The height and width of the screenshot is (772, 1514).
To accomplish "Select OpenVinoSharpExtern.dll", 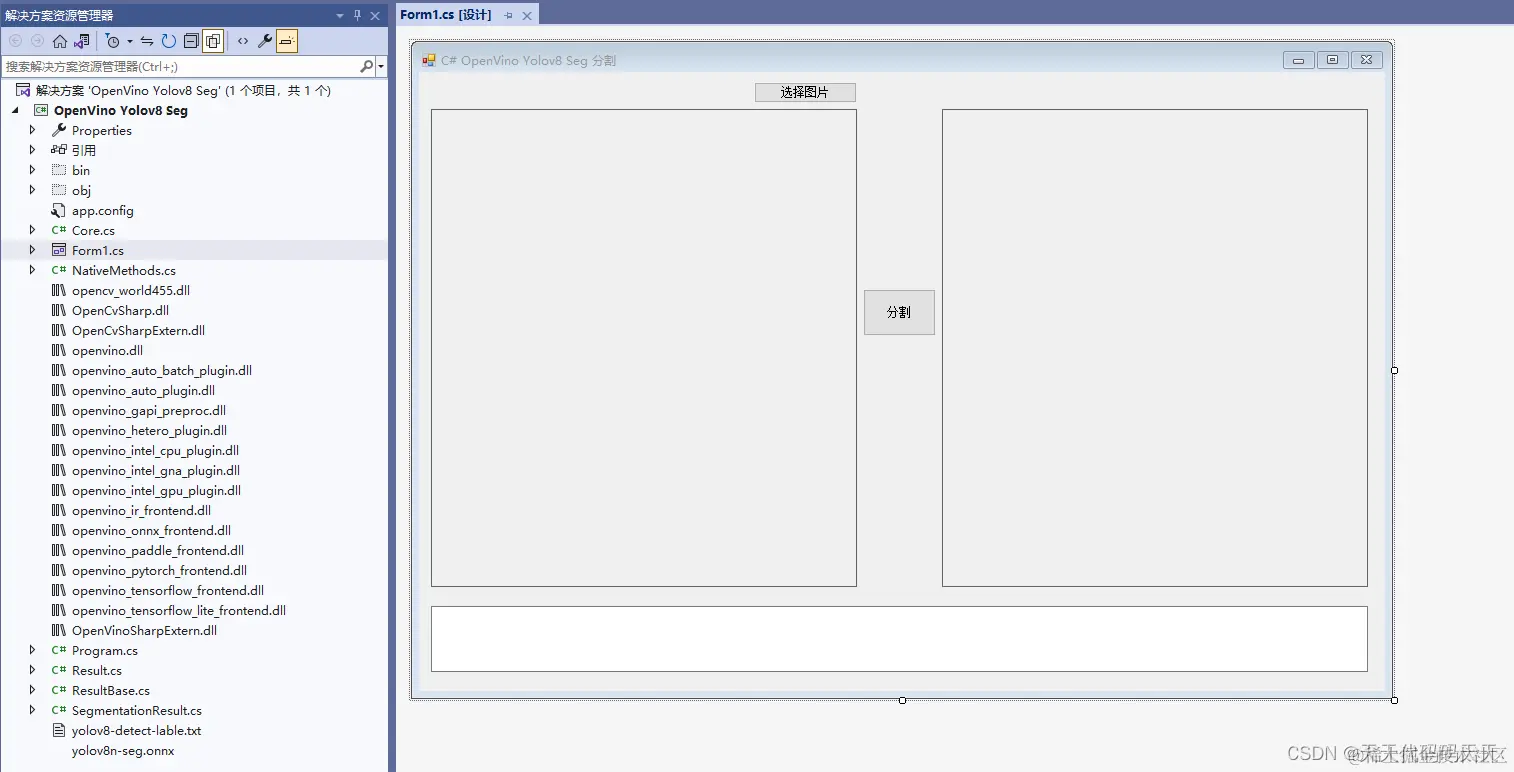I will [144, 630].
